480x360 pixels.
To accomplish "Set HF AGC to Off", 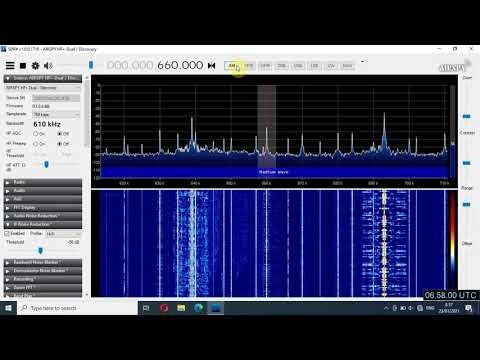I will click(x=60, y=134).
